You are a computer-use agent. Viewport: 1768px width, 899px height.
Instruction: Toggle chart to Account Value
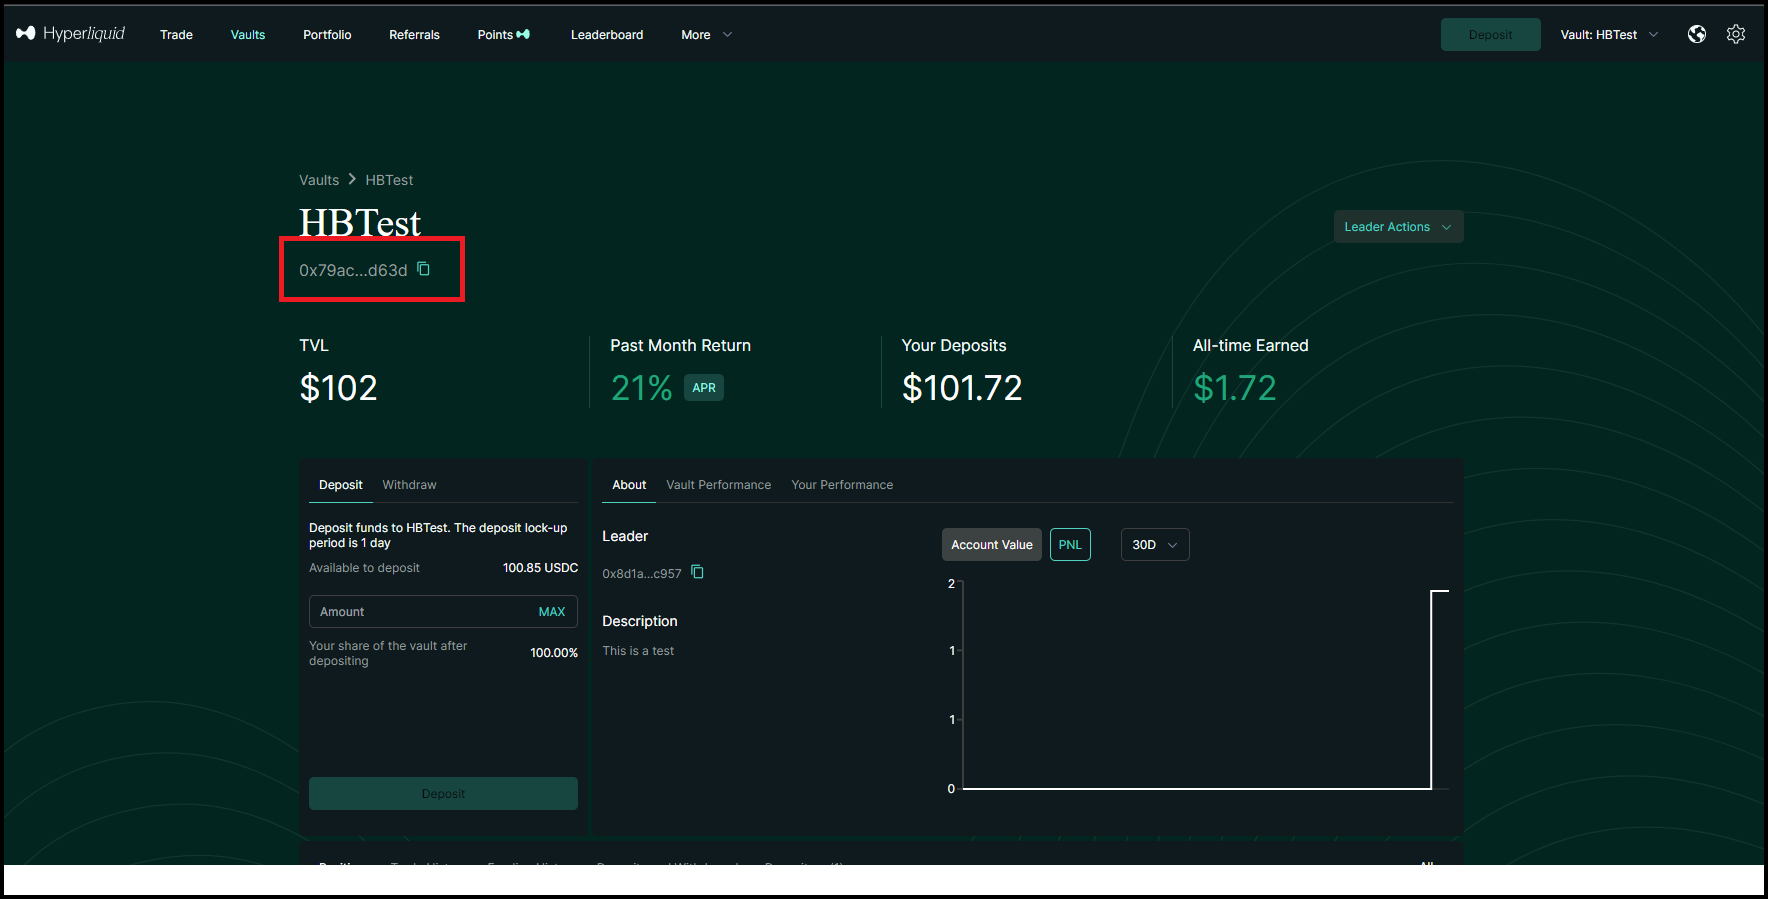click(991, 545)
